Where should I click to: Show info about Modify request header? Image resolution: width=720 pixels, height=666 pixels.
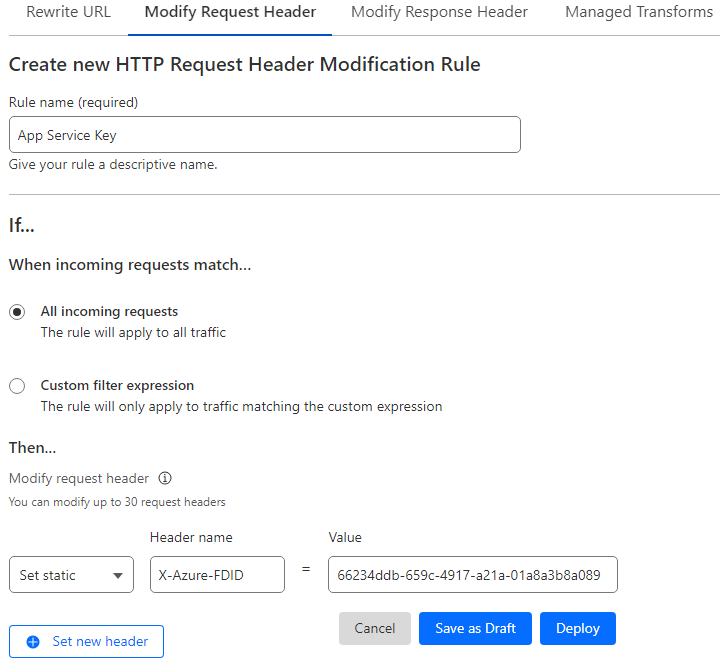click(165, 478)
